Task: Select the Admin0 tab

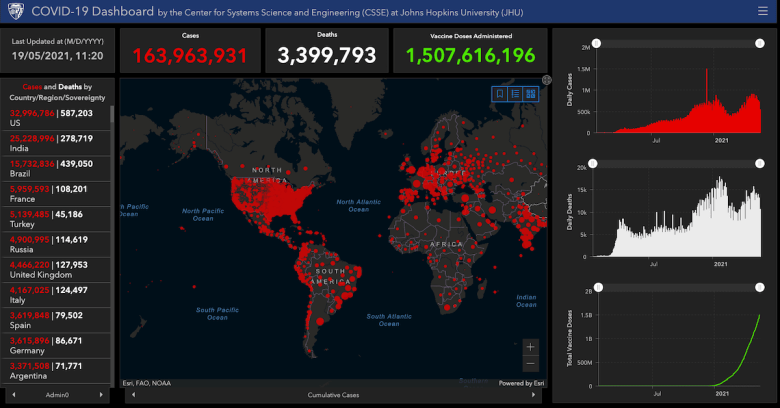Action: pyautogui.click(x=57, y=395)
